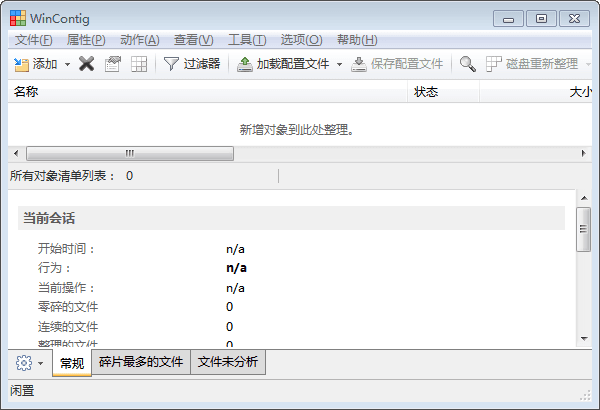Click the horizontal scrollbar left arrow
Image resolution: width=600 pixels, height=410 pixels.
tap(16, 154)
